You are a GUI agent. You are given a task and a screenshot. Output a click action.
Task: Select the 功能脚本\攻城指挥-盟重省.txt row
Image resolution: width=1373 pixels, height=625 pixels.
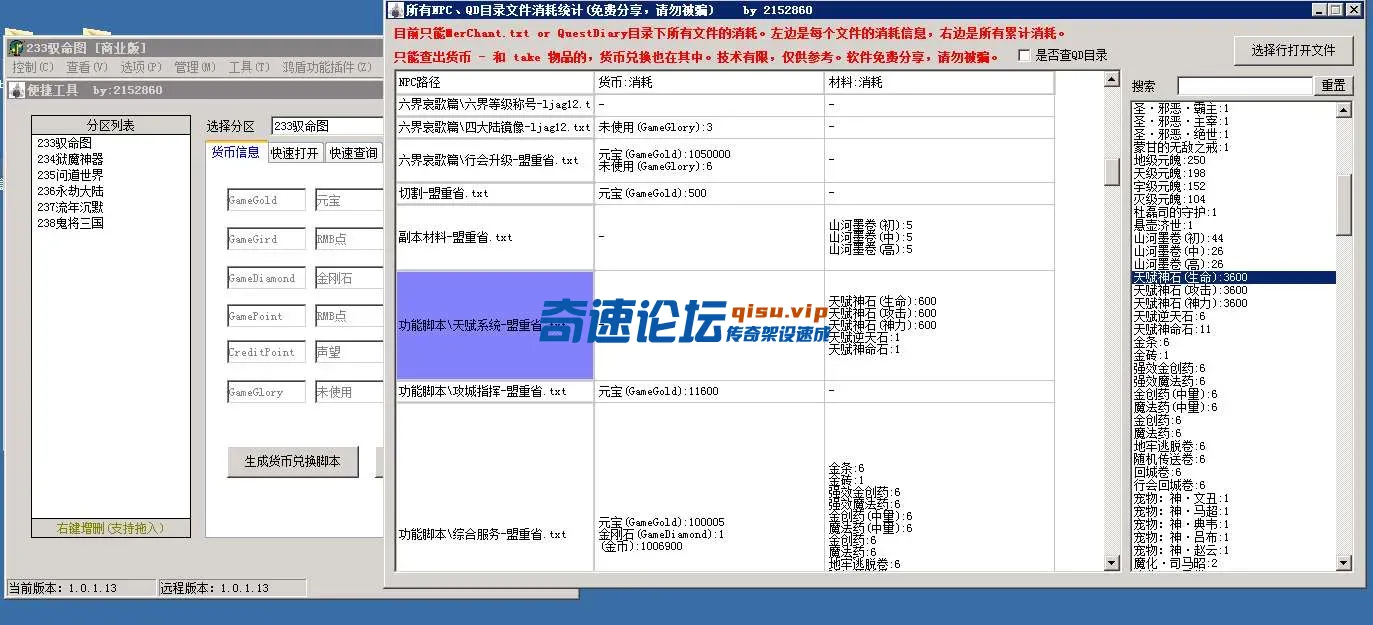[x=725, y=391]
